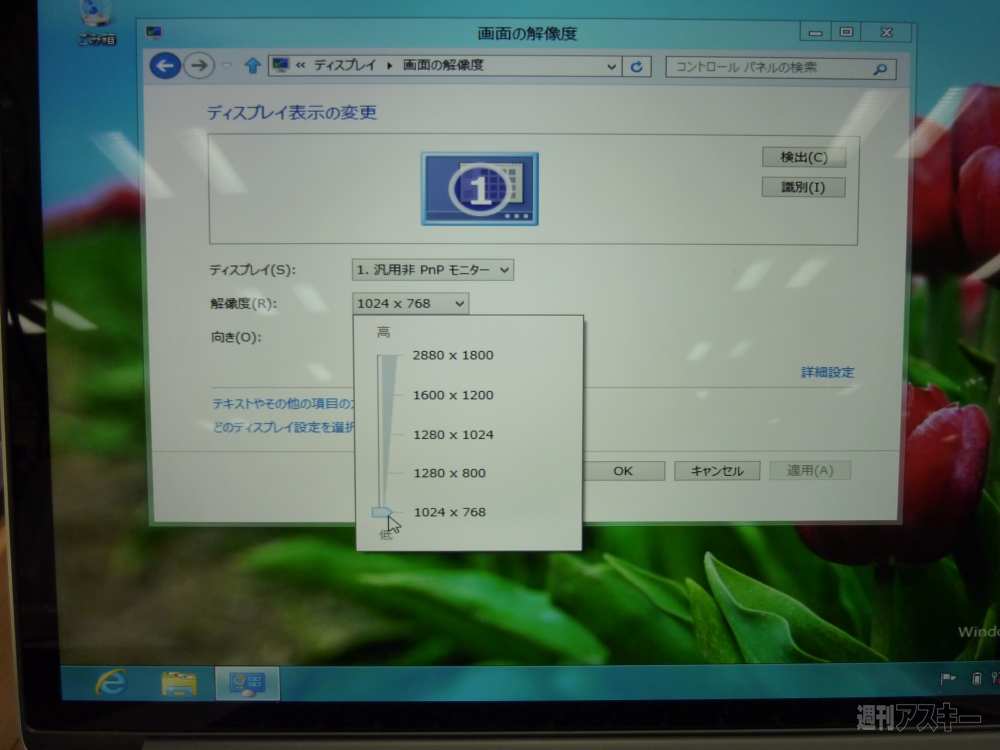Click the resolution slider thumb
The image size is (1000, 750).
click(382, 512)
